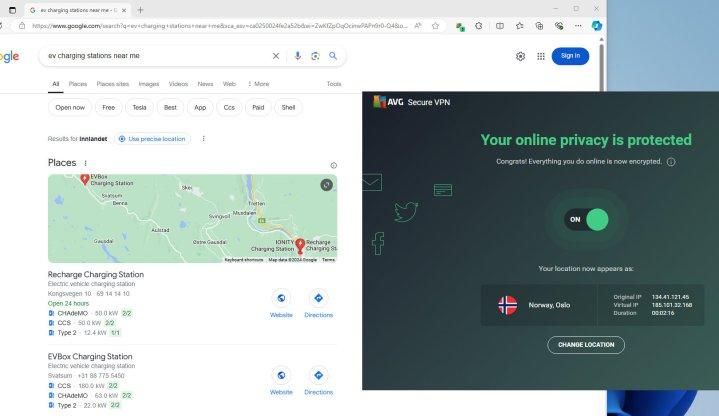Click the Sign in button
The height and width of the screenshot is (416, 719).
[x=570, y=56]
